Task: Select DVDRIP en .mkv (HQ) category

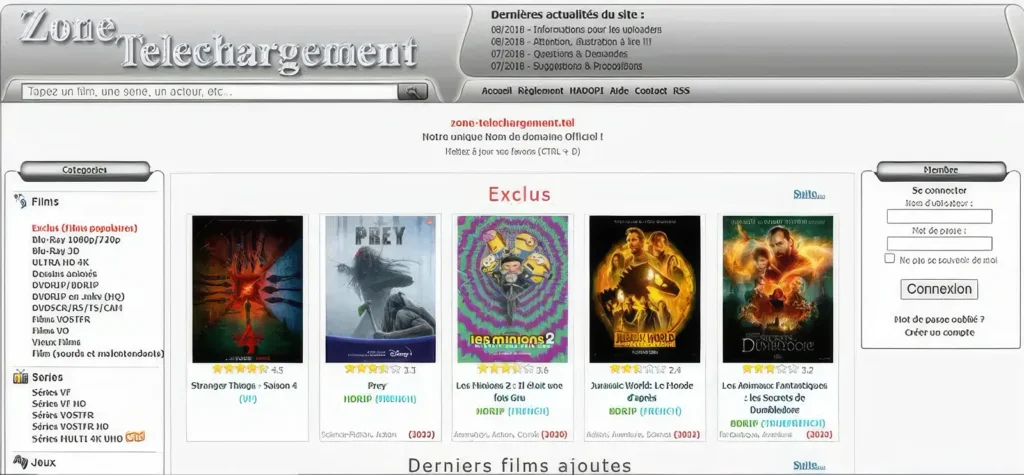Action: pyautogui.click(x=78, y=296)
